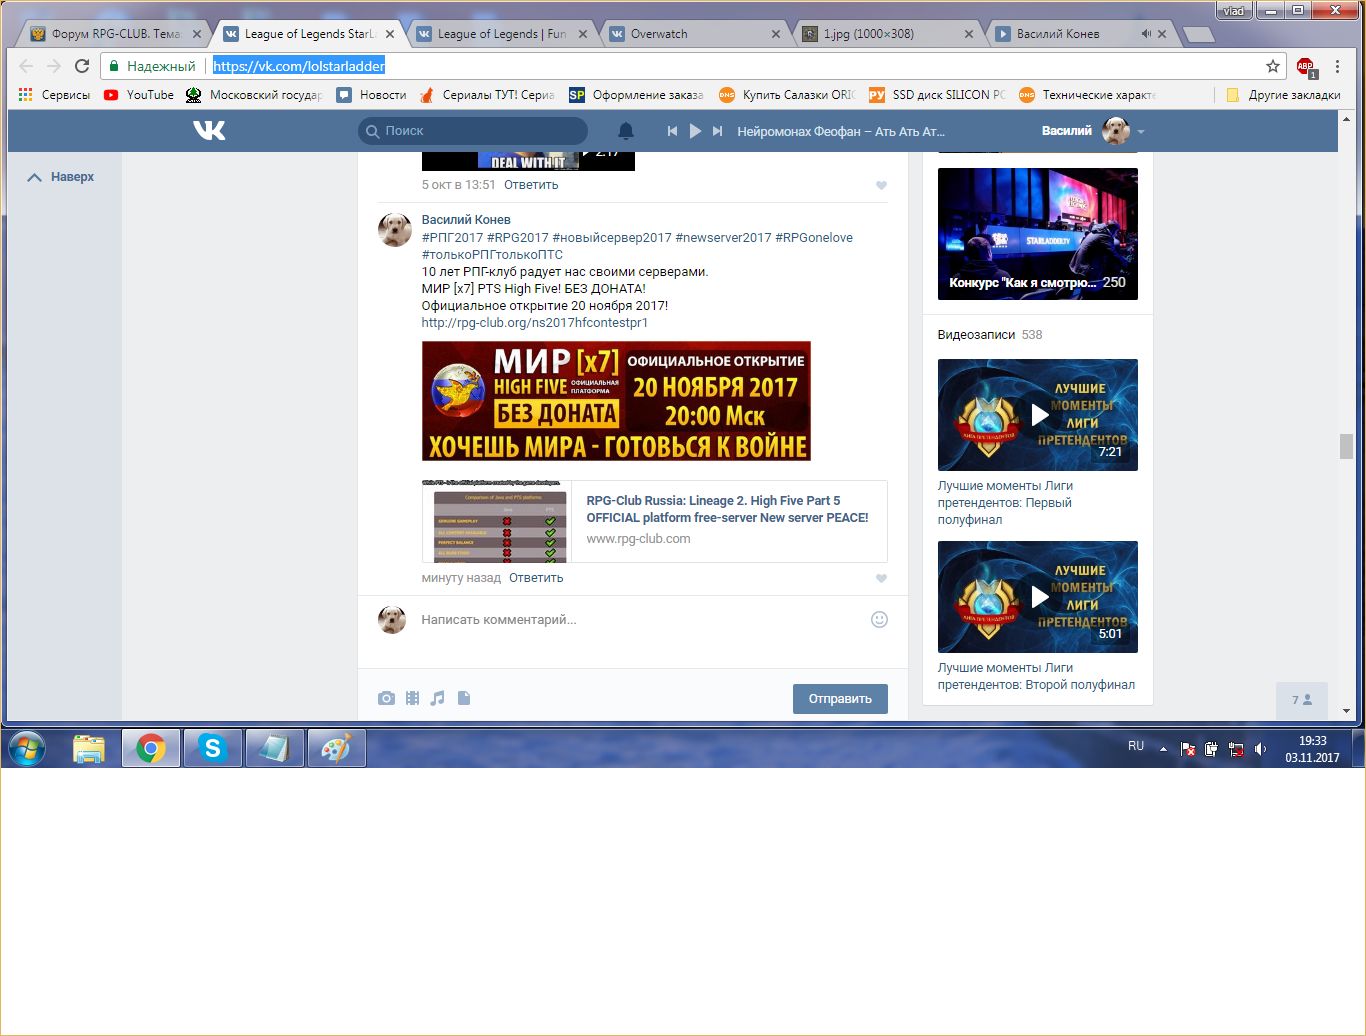
Task: Attach a photo using camera icon
Action: tap(386, 698)
